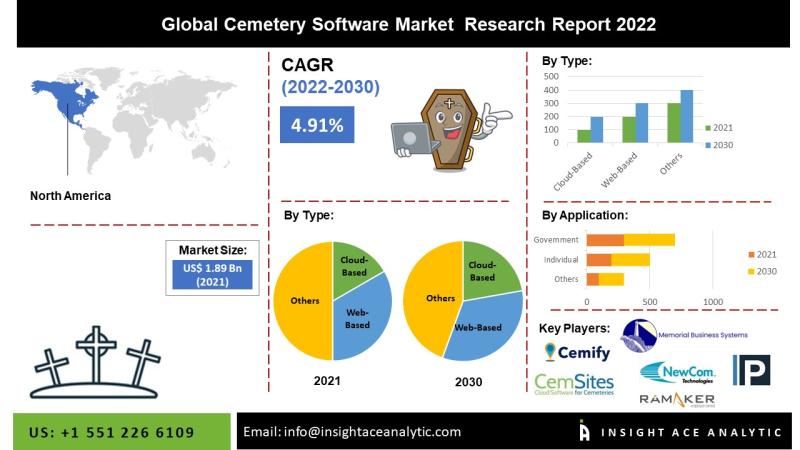Image resolution: width=800 pixels, height=450 pixels.
Task: Click the blue 2030 Others bar in bar chart
Action: tap(687, 116)
